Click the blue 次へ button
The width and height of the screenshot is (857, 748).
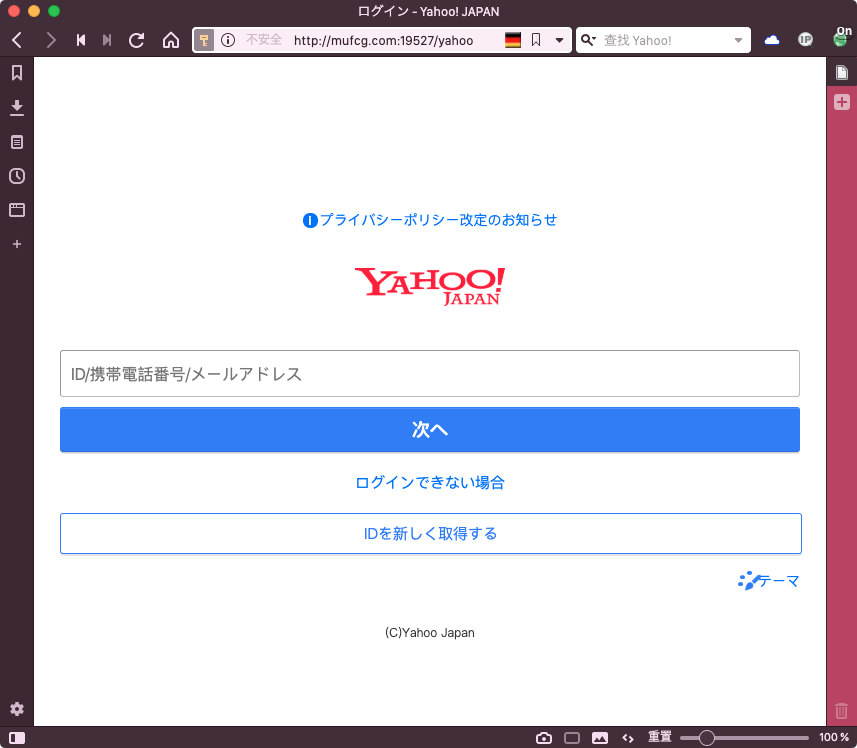430,429
